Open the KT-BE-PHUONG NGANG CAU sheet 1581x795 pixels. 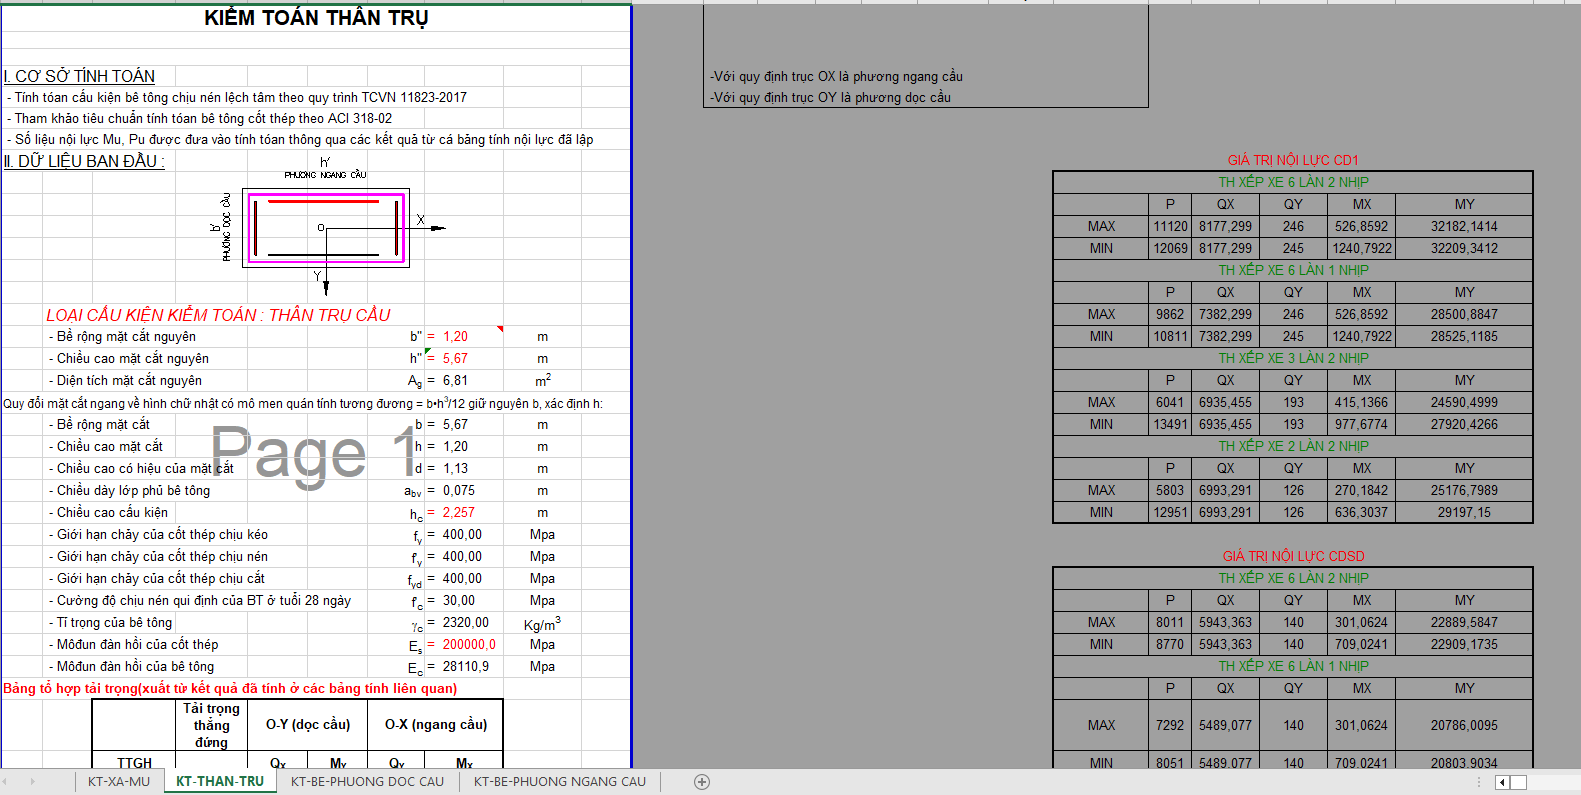(559, 782)
